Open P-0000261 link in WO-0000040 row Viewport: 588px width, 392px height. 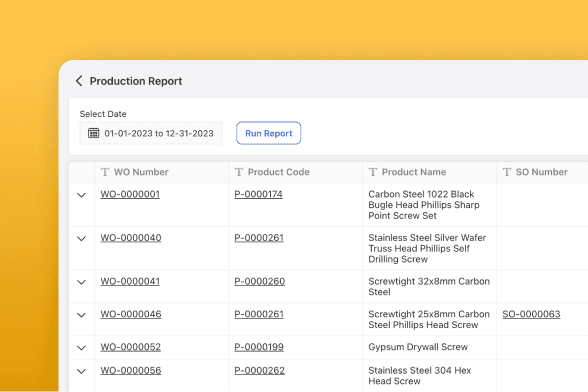259,238
